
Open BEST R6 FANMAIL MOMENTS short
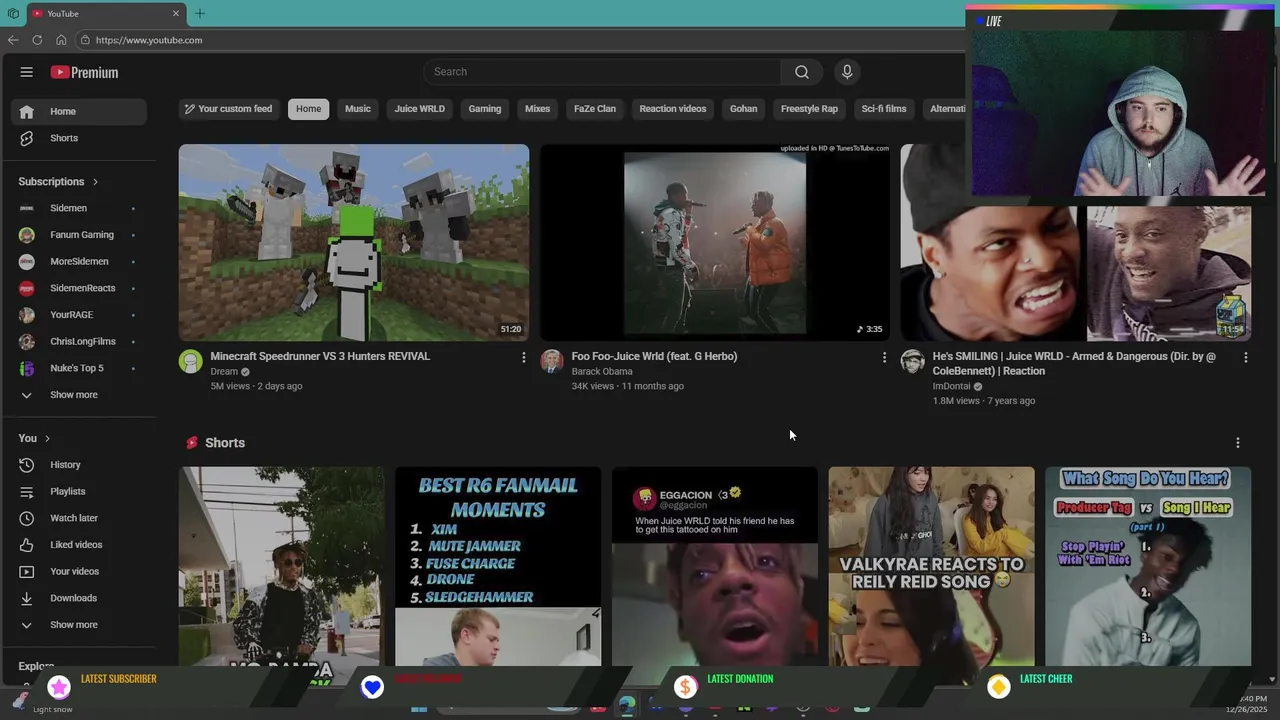click(498, 566)
